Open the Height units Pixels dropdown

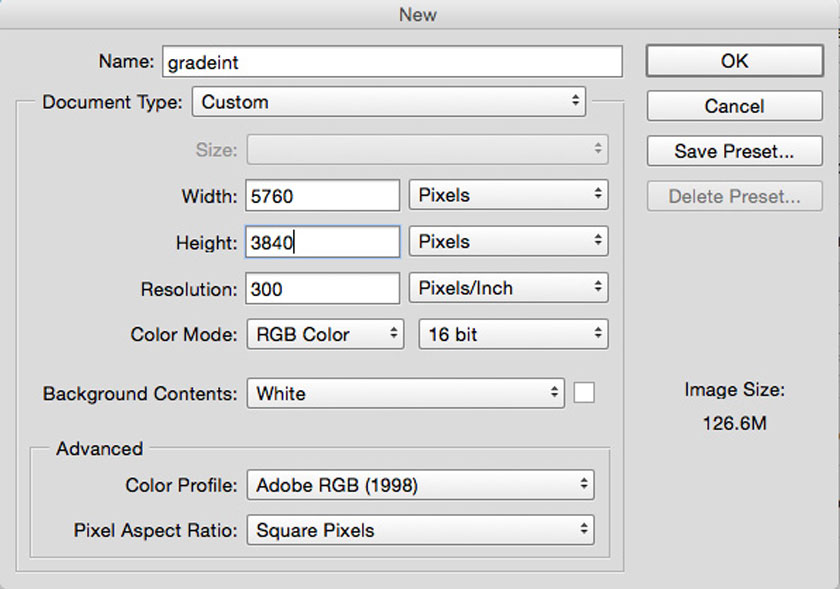(x=508, y=242)
